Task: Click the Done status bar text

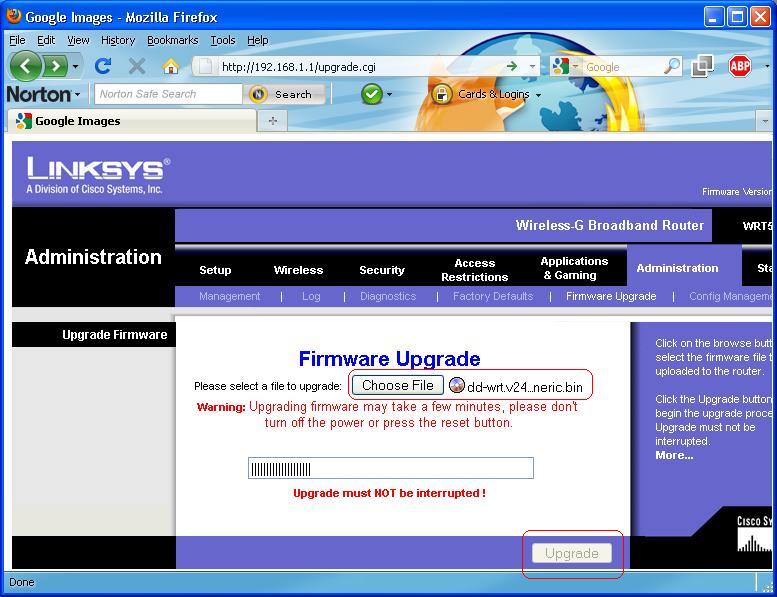Action: tap(22, 582)
